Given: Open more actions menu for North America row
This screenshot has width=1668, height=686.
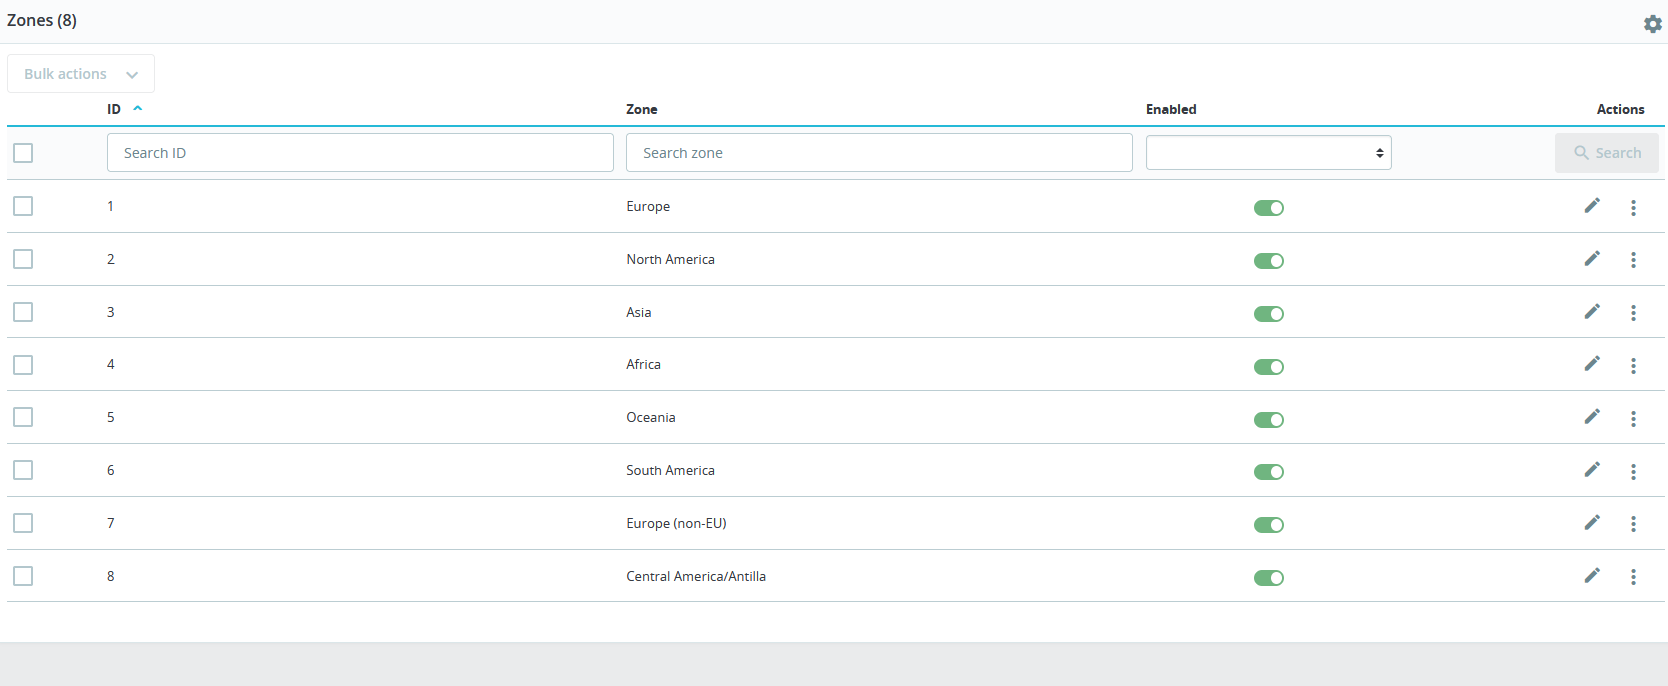Looking at the screenshot, I should tap(1633, 260).
